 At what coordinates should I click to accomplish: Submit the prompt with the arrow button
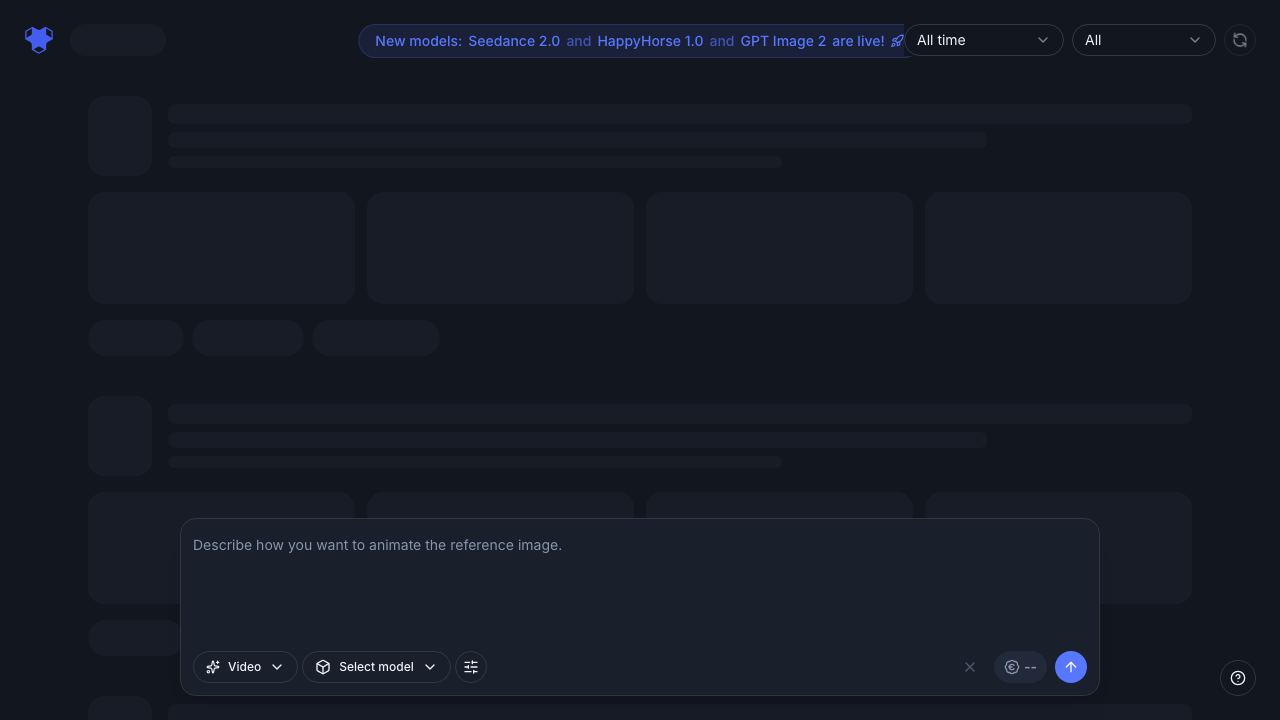click(1071, 667)
